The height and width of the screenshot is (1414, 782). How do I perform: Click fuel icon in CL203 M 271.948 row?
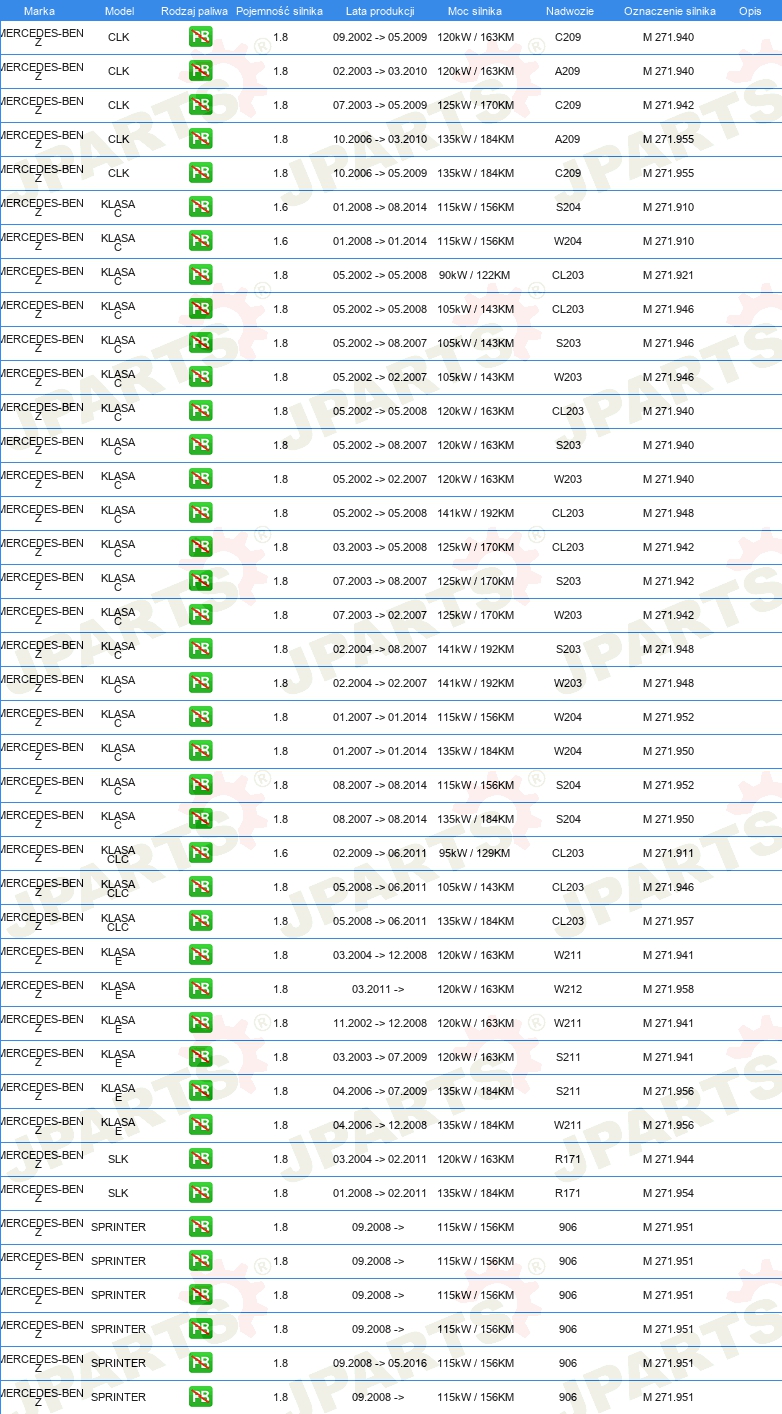pos(200,513)
